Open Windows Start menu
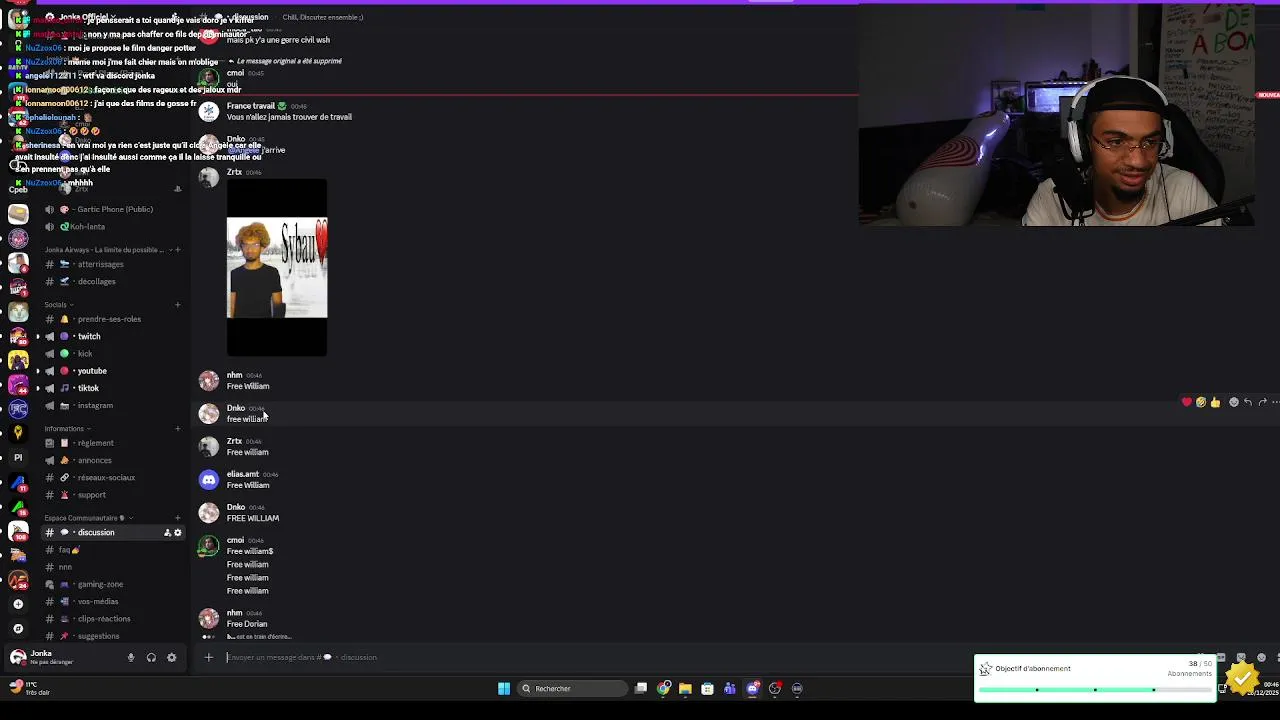The image size is (1280, 720). (x=504, y=688)
